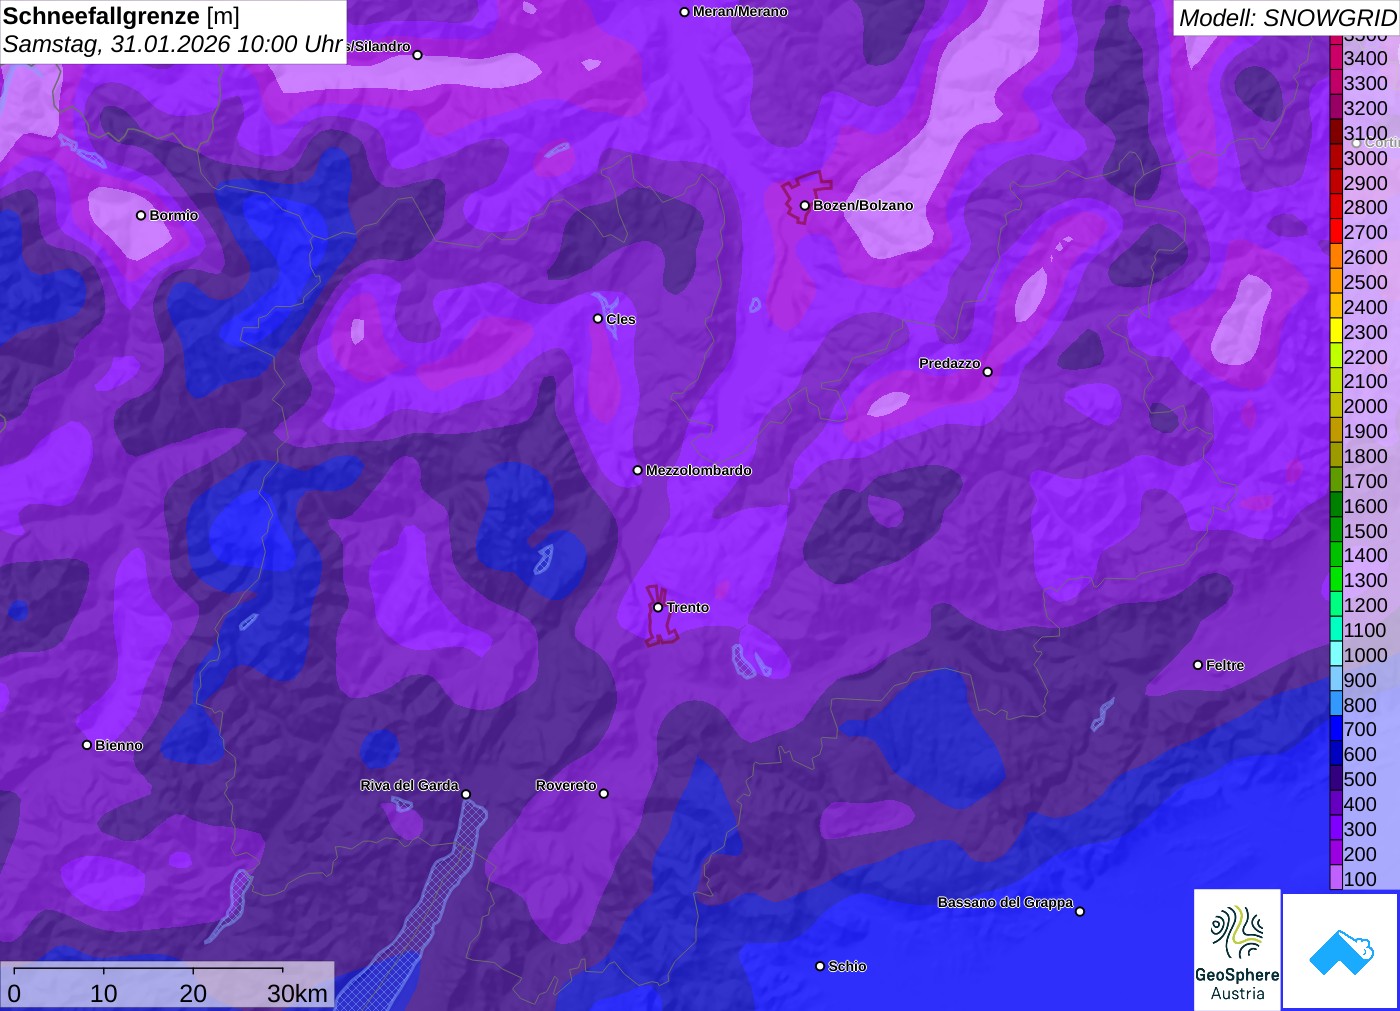Click the 300 legend value
The width and height of the screenshot is (1400, 1011).
[1360, 829]
